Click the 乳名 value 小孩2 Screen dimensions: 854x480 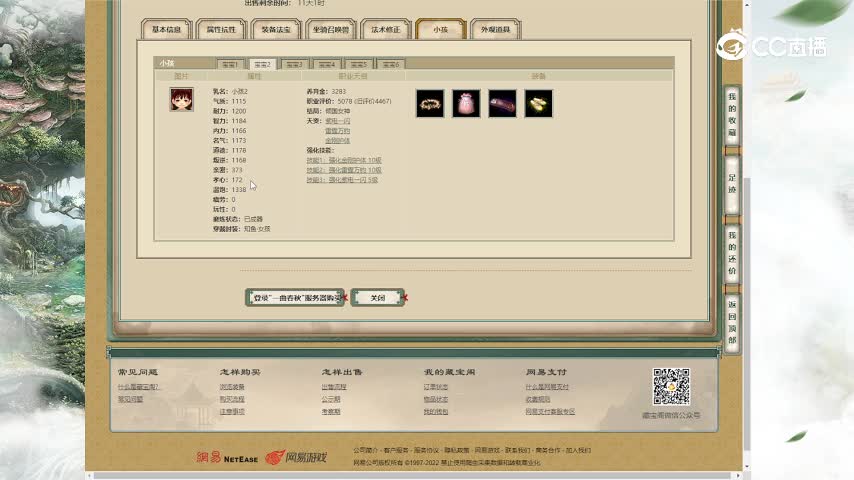coord(240,92)
